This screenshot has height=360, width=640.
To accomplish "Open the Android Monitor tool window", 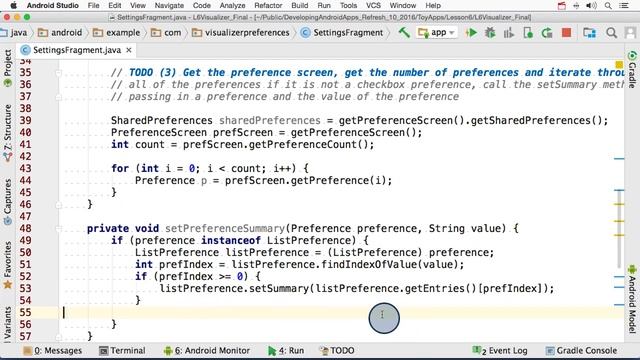I will 207,351.
